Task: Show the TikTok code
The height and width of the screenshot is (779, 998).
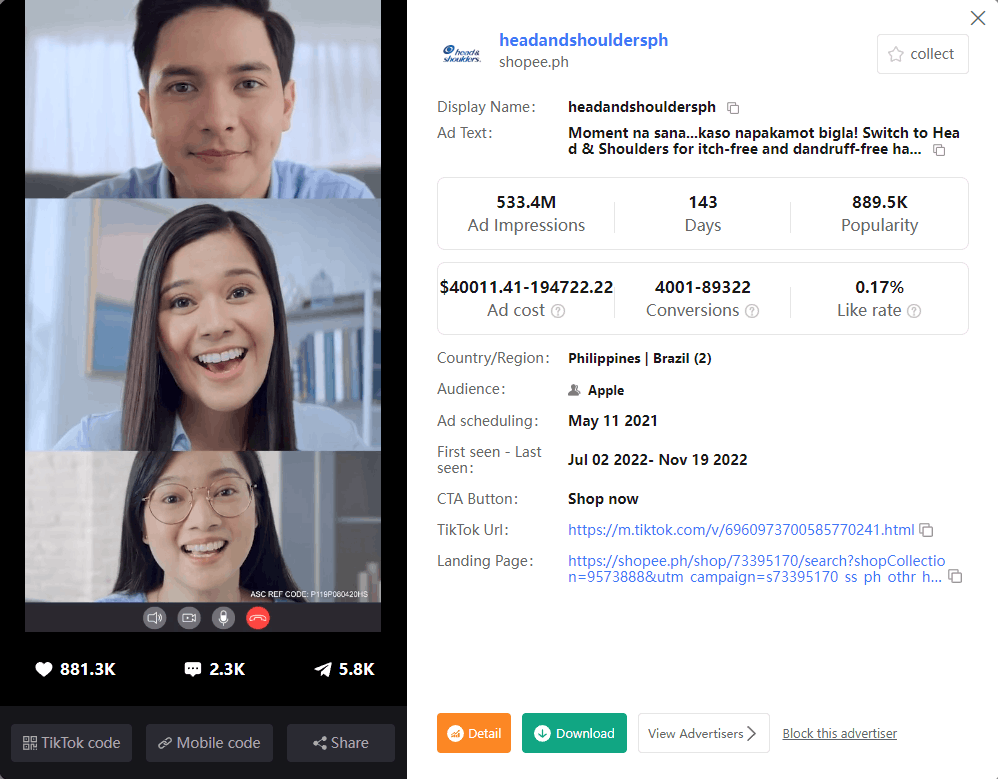Action: 71,743
